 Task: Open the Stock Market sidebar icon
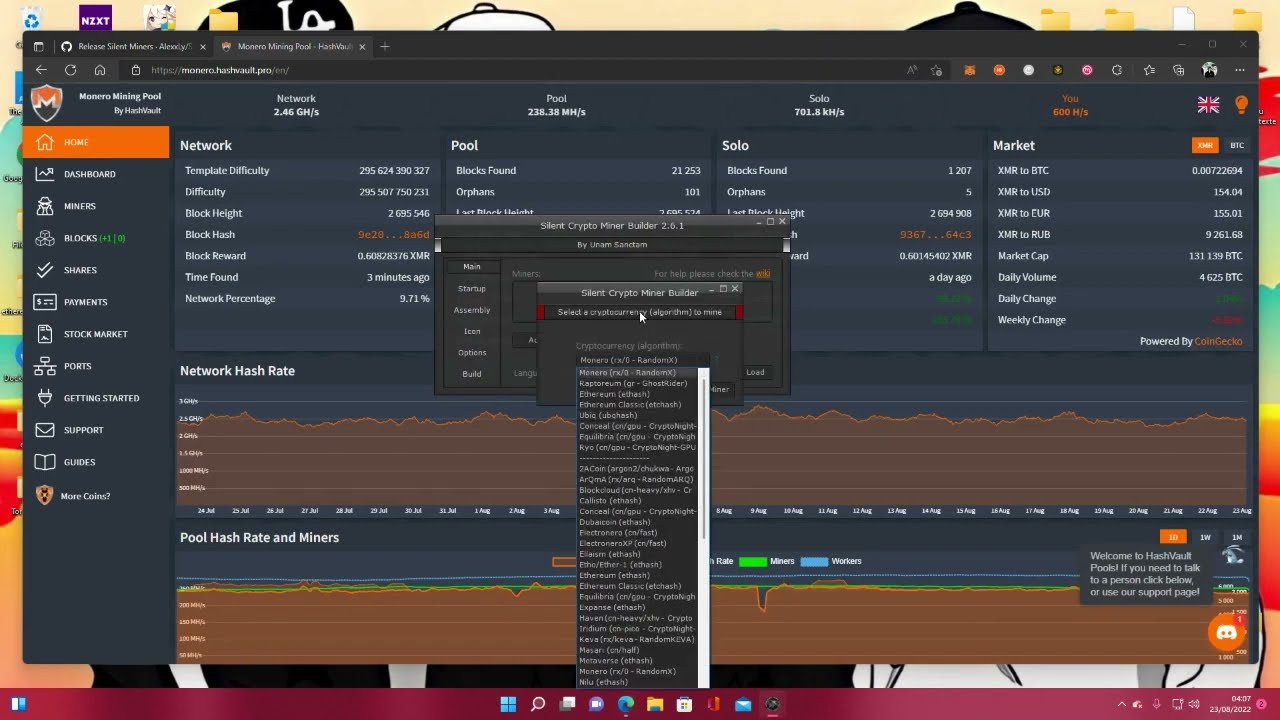(44, 334)
